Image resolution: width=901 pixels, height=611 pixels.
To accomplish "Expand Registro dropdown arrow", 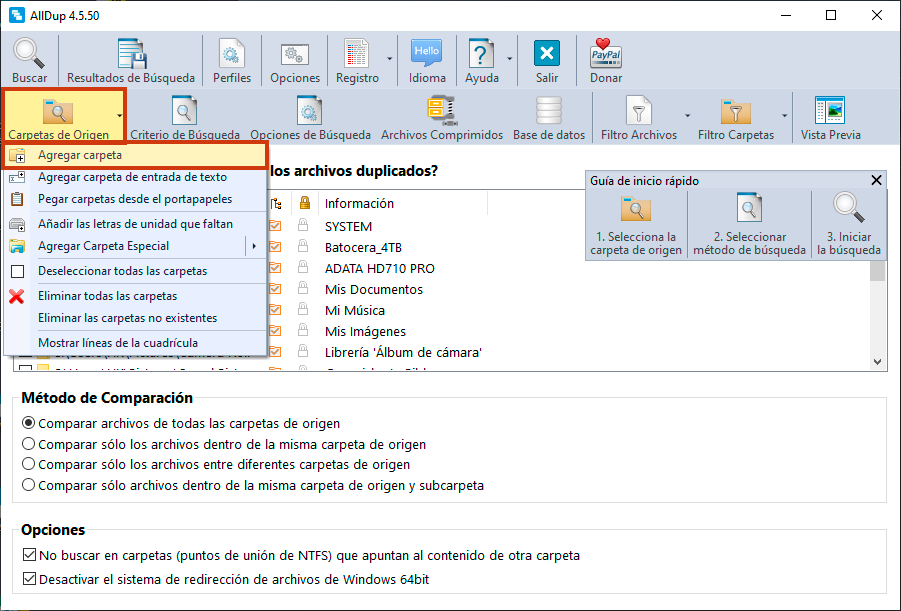I will (389, 59).
